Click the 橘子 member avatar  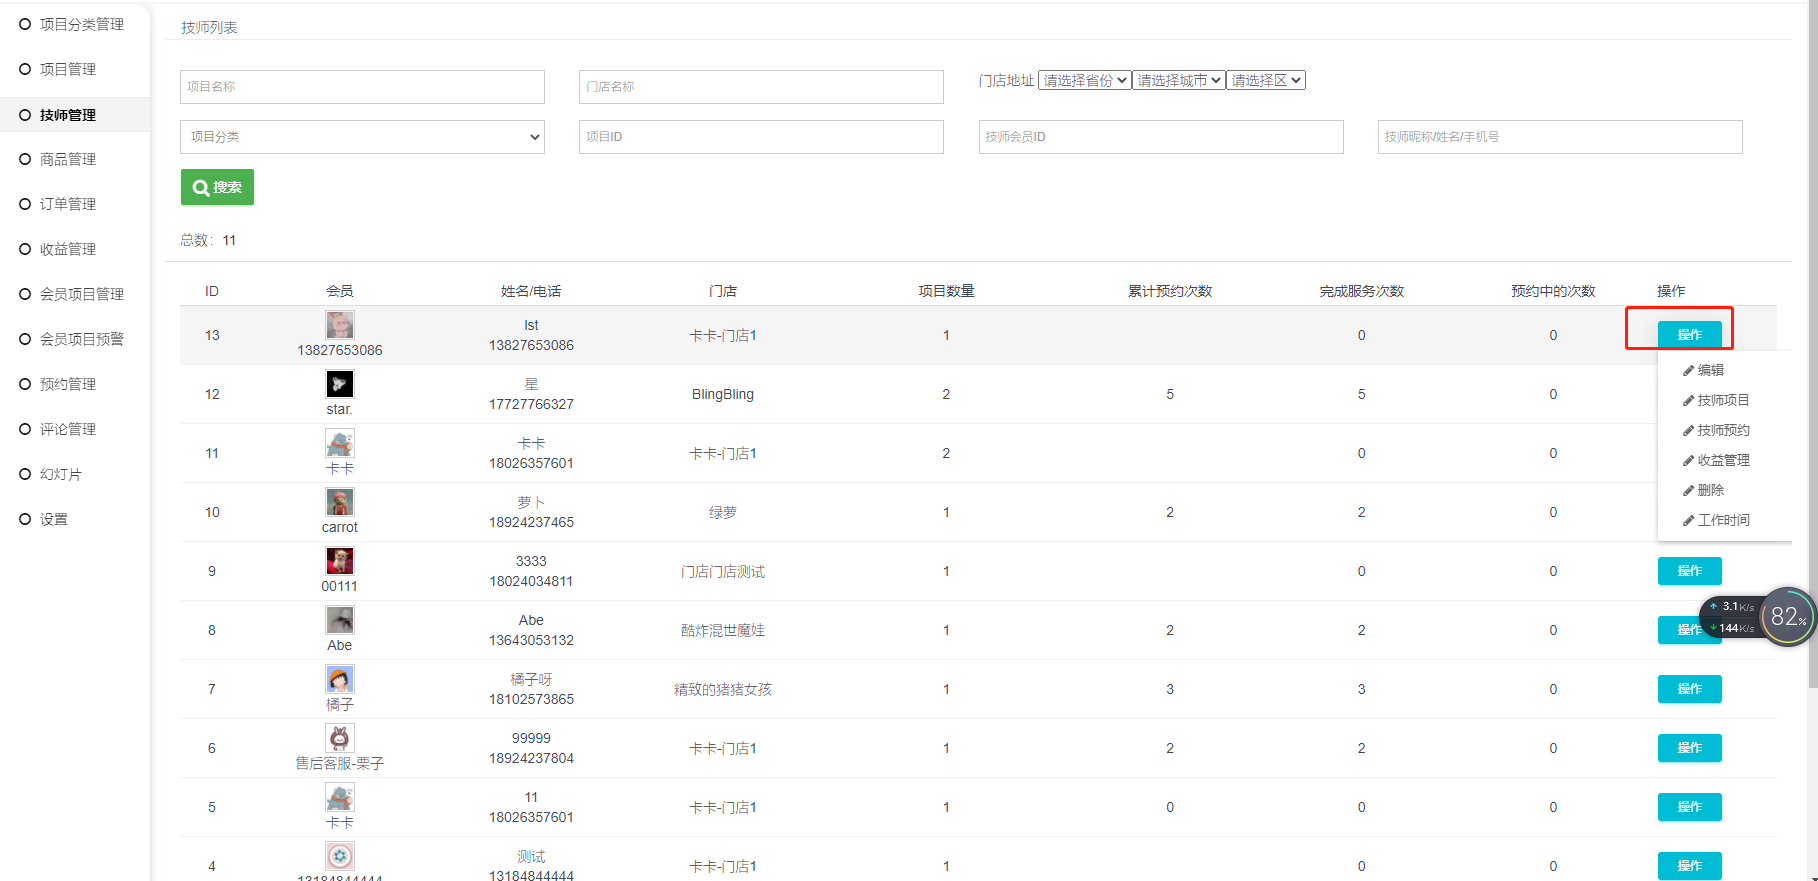340,679
